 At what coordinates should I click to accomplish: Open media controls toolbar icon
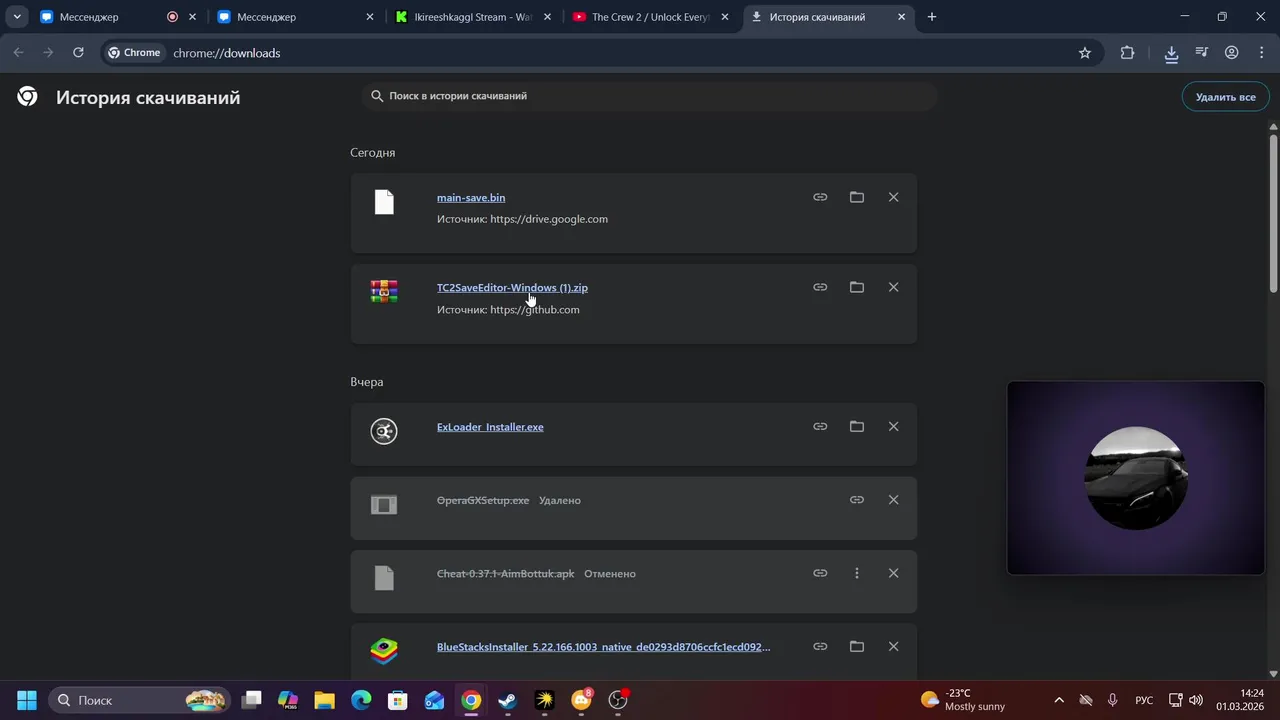1202,53
